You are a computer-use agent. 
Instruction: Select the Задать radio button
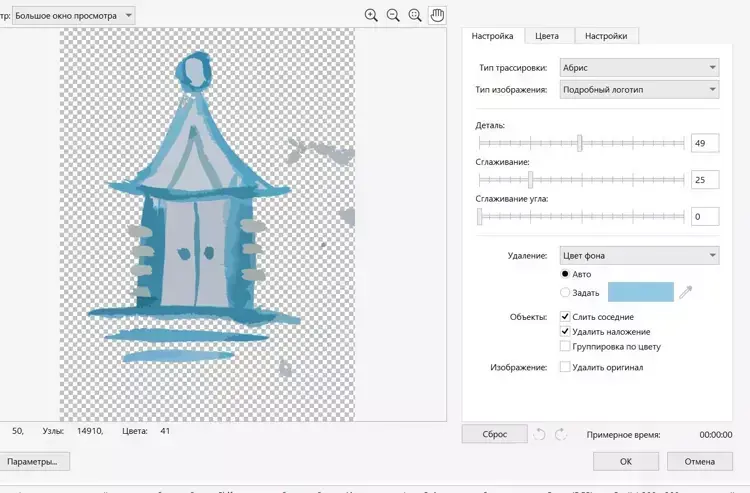(565, 292)
